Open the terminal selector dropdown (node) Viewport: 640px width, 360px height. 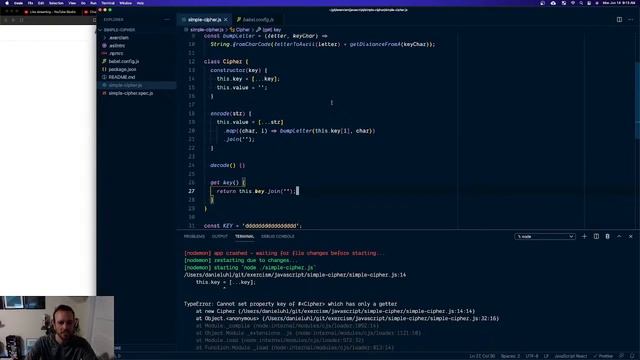pos(545,236)
